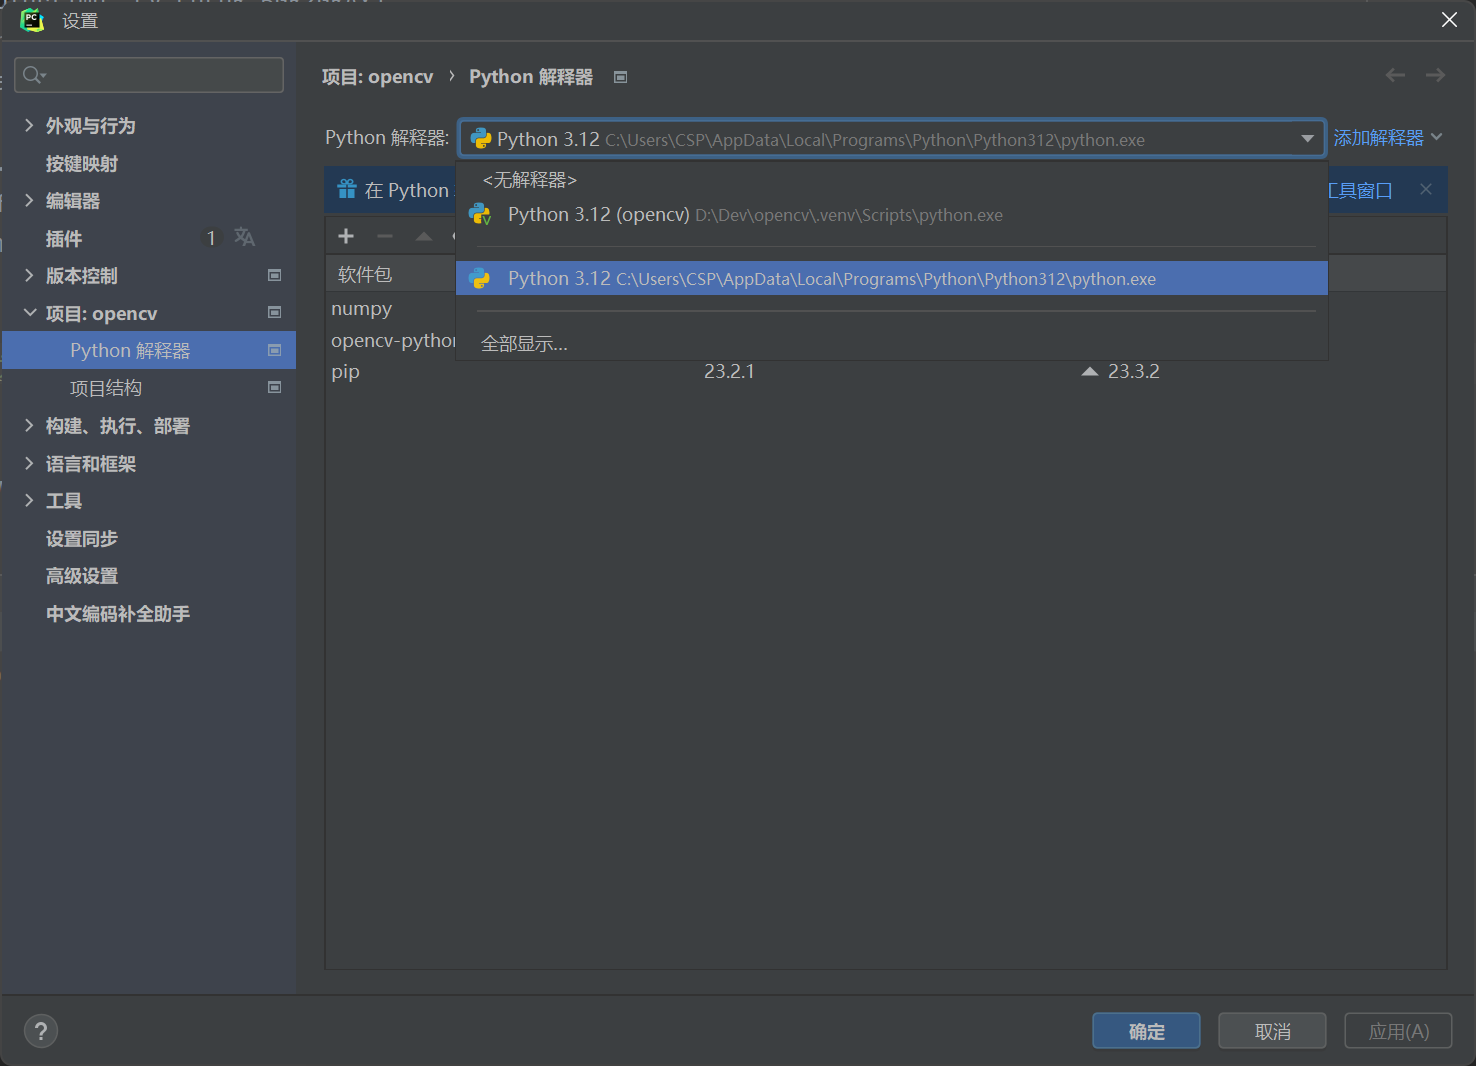The height and width of the screenshot is (1066, 1476).
Task: Select the opencv-python package row
Action: [391, 340]
